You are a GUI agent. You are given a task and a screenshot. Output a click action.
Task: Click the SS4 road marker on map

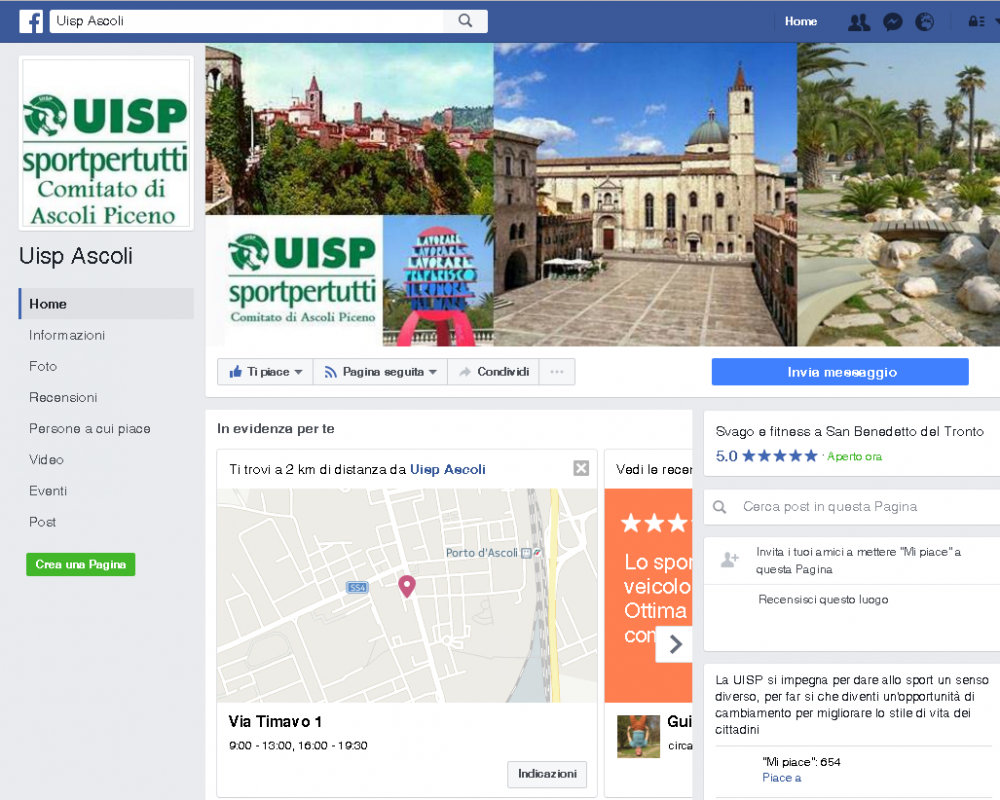[x=357, y=588]
